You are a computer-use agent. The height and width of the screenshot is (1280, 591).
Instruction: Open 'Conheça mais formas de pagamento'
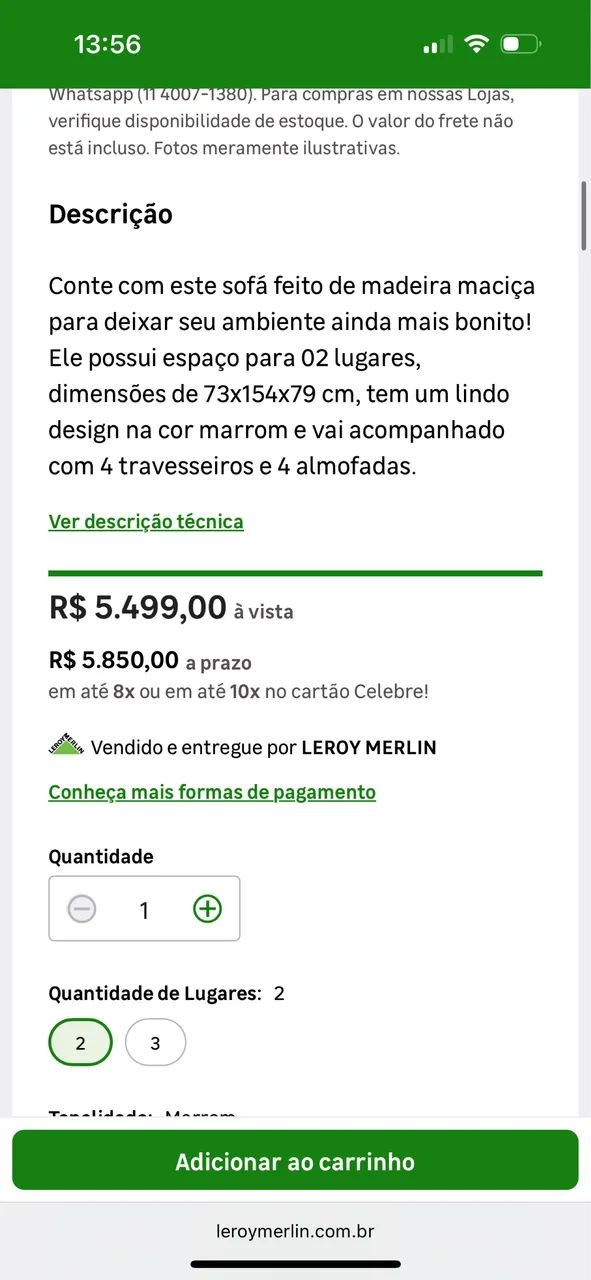pyautogui.click(x=211, y=791)
